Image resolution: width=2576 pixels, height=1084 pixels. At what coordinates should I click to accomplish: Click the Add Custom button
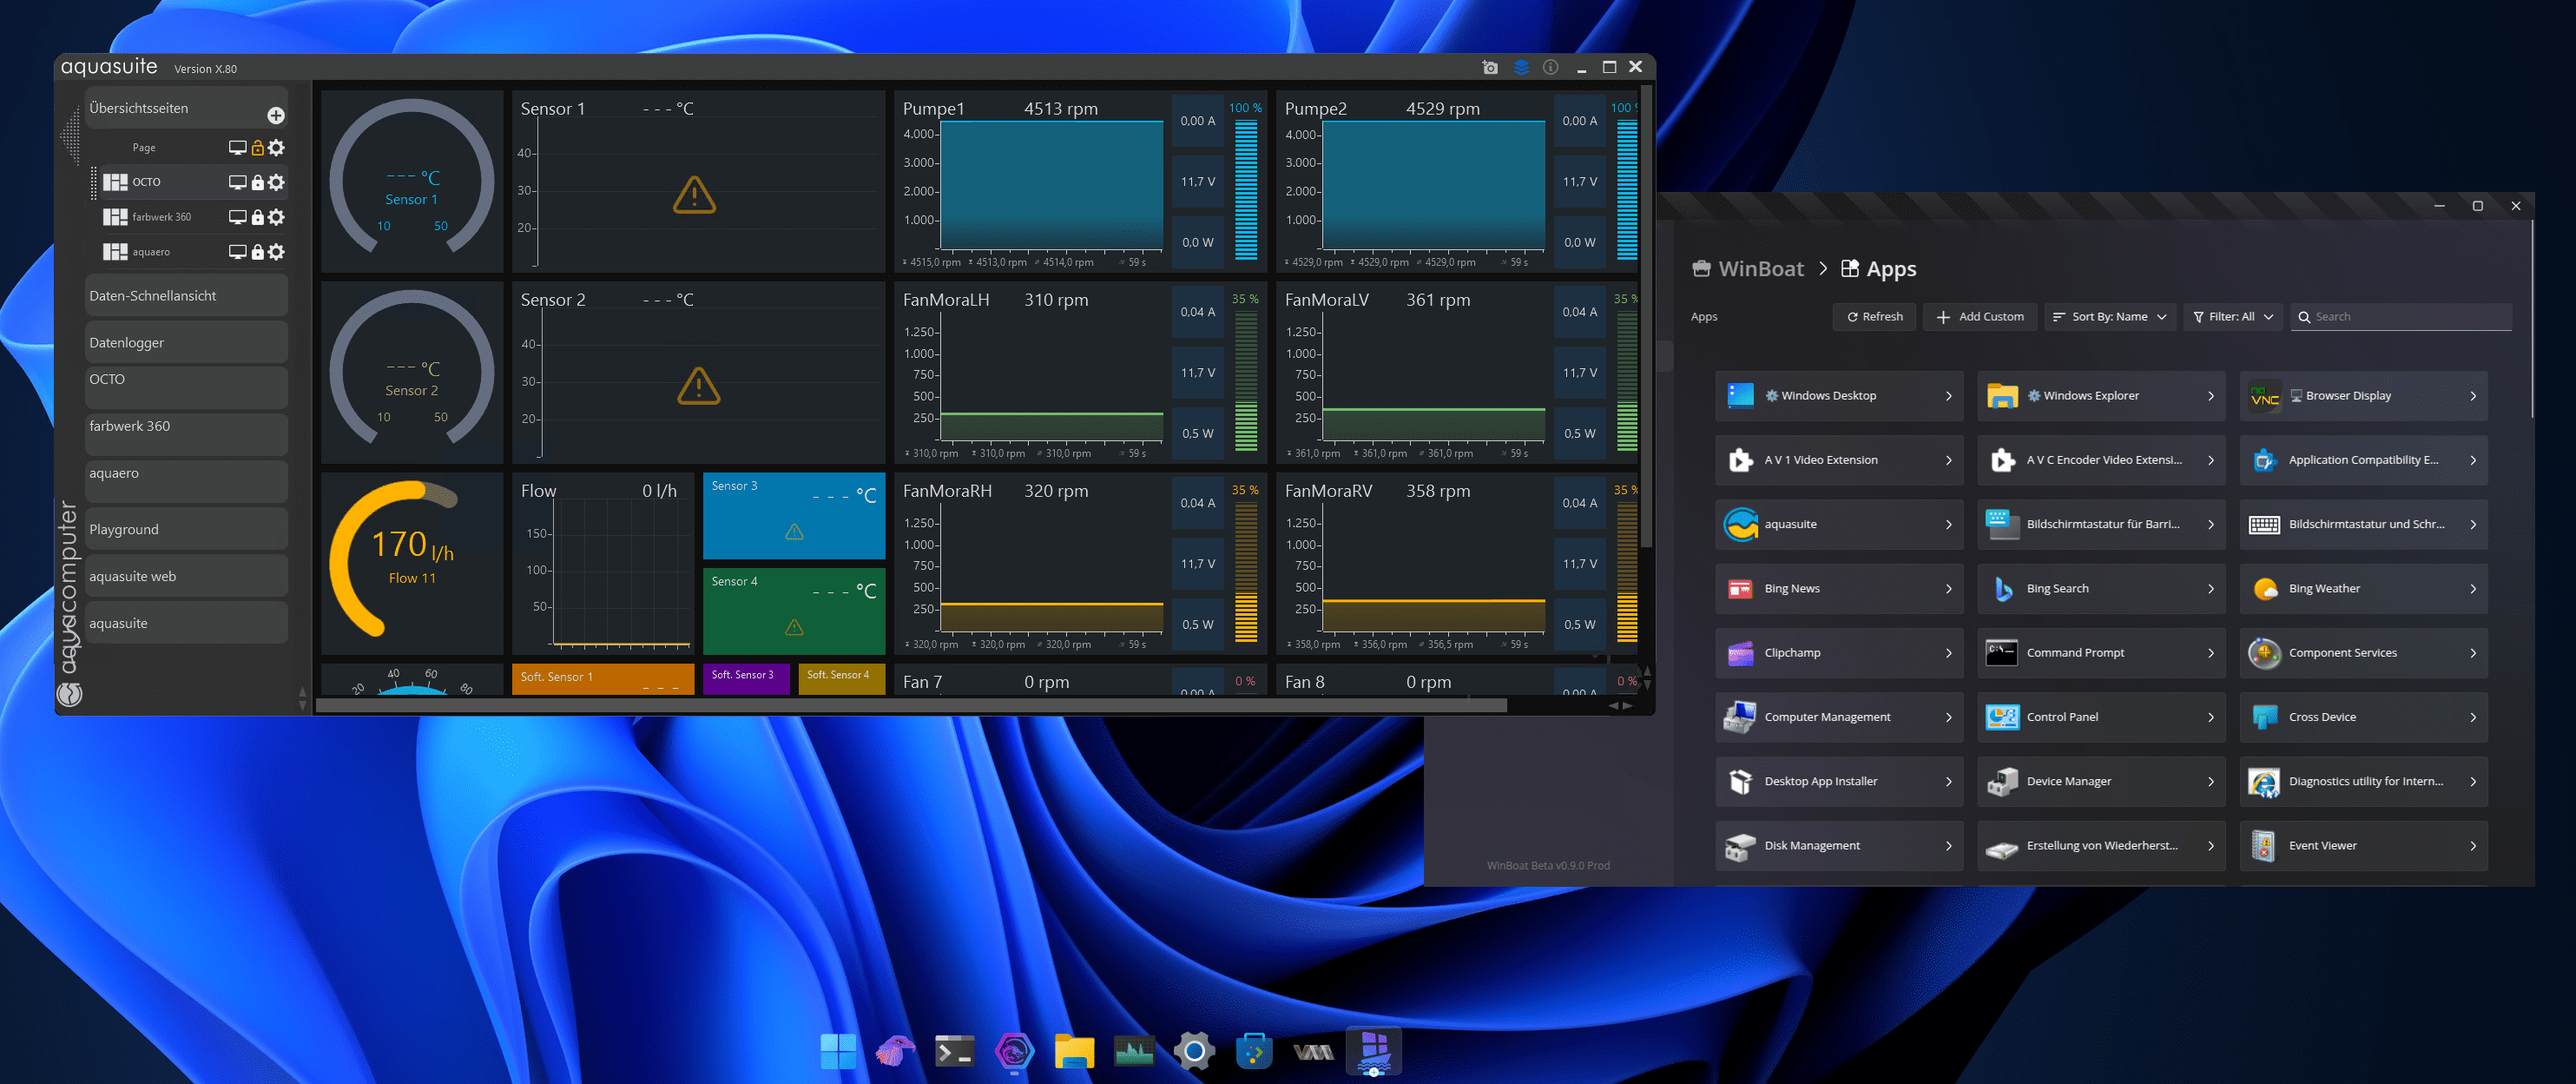coord(1979,317)
